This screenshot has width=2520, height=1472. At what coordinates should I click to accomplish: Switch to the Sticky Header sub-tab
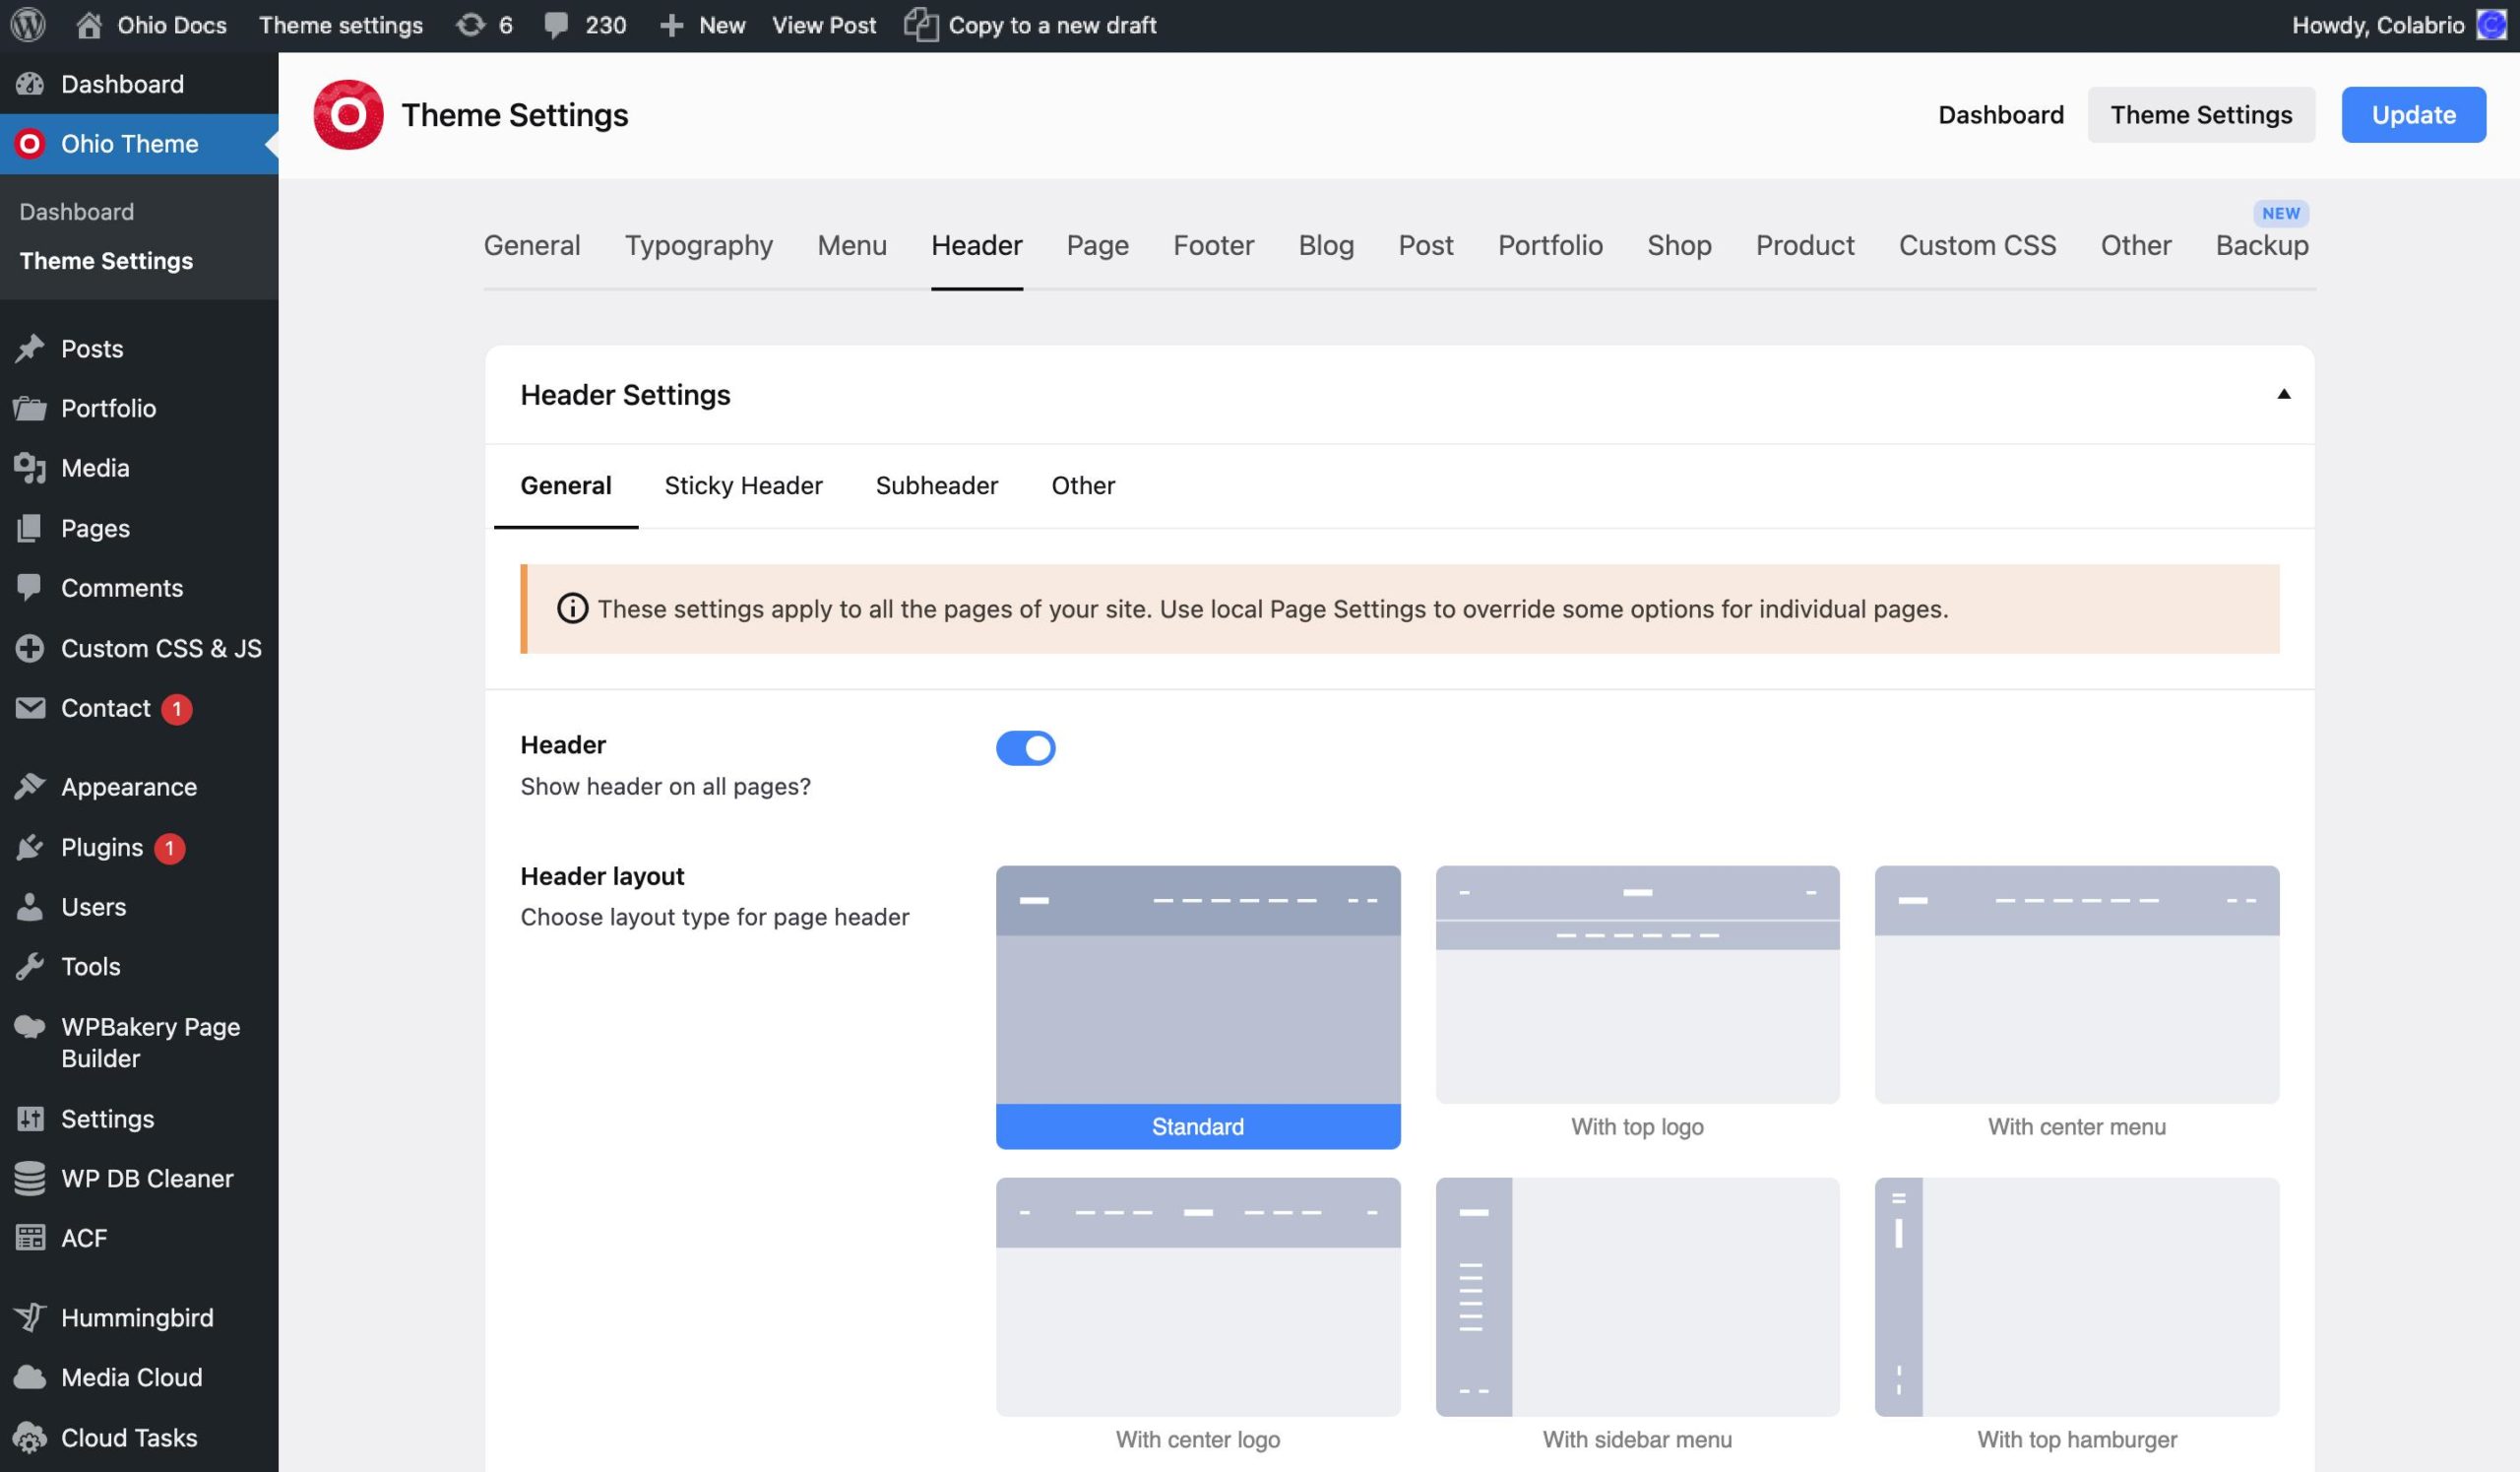tap(743, 486)
